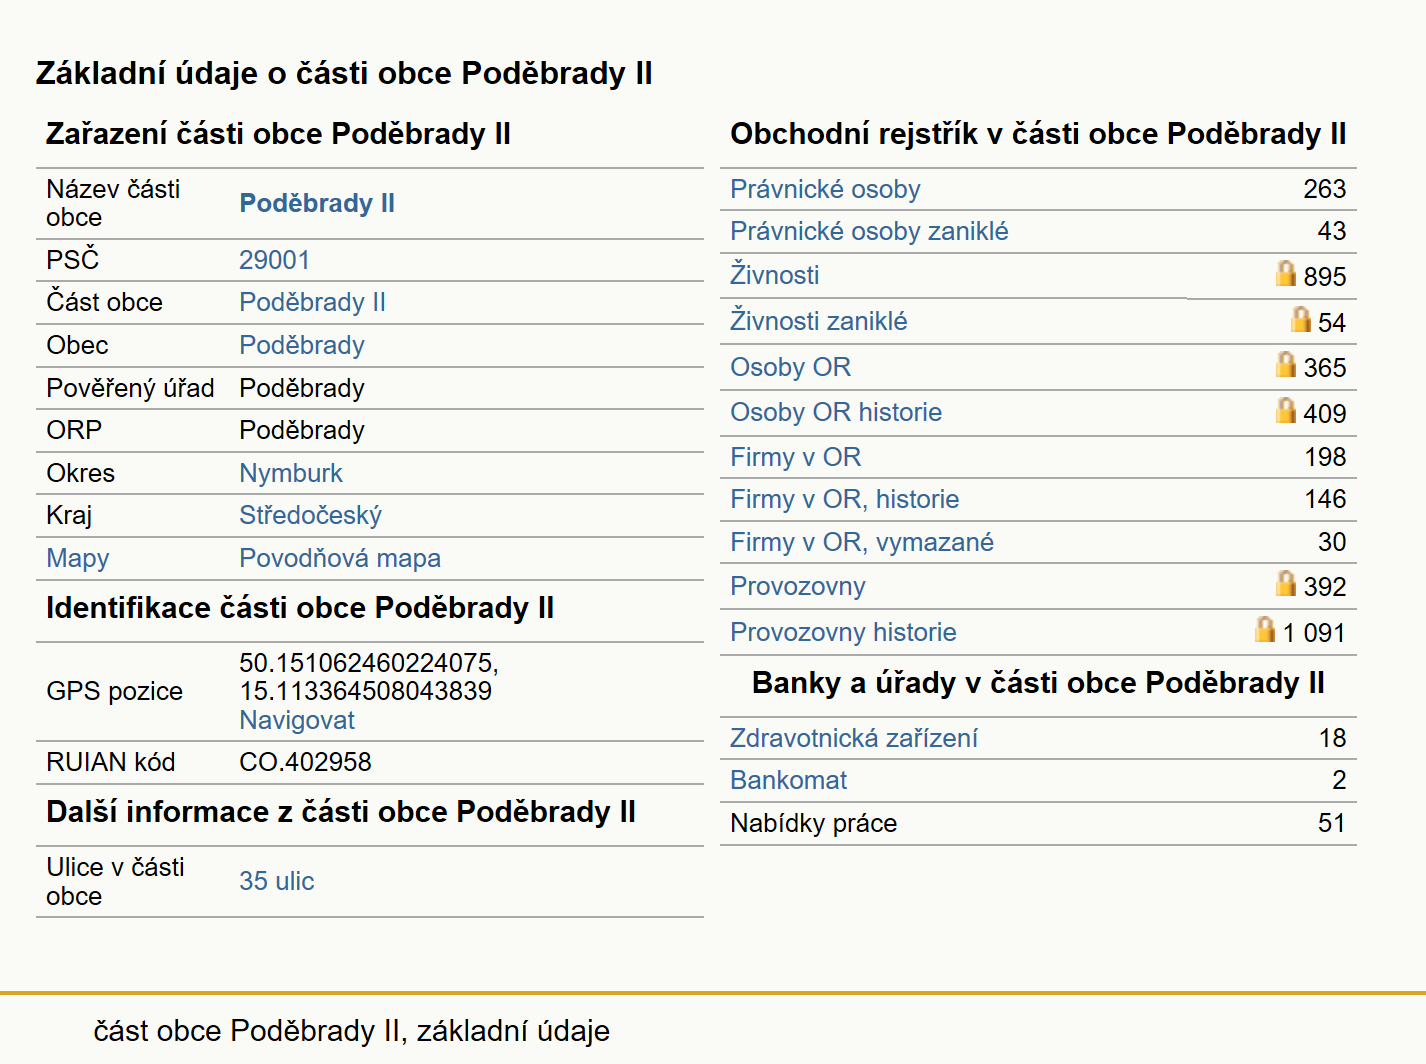Click the lock icon in Osoby OR row
1426x1064 pixels.
pos(1286,364)
